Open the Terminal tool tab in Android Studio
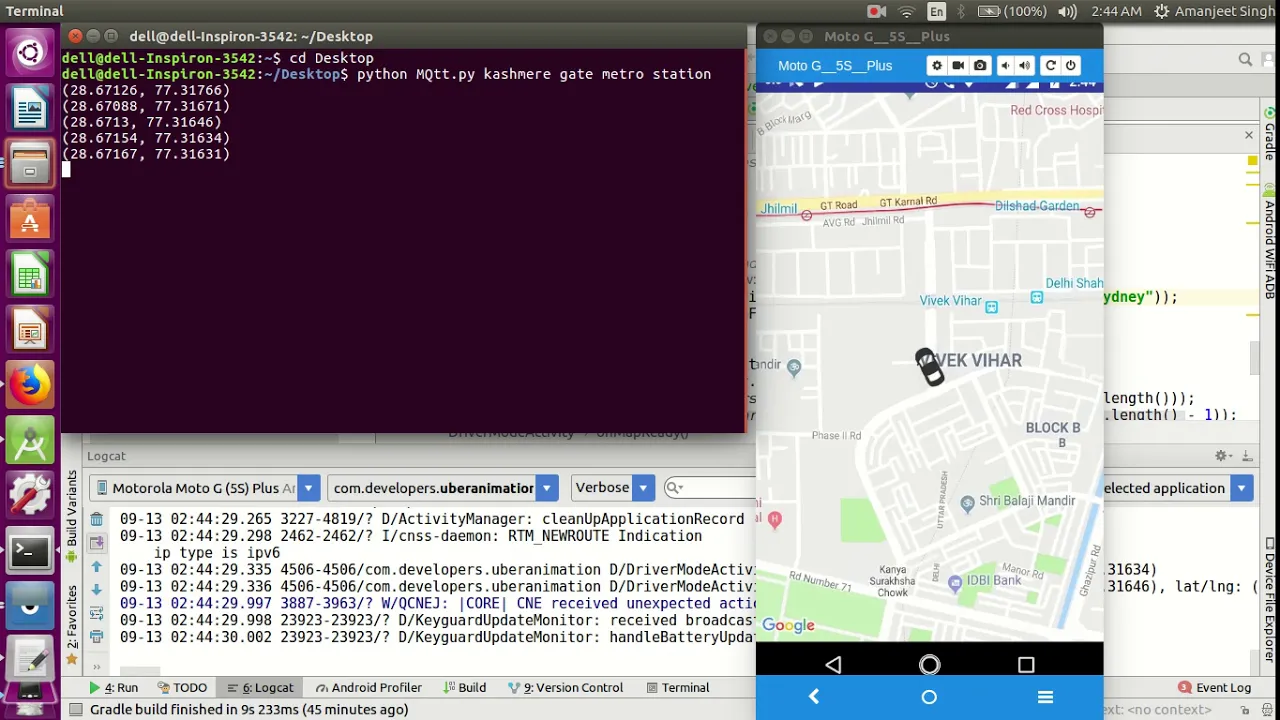 (x=677, y=688)
